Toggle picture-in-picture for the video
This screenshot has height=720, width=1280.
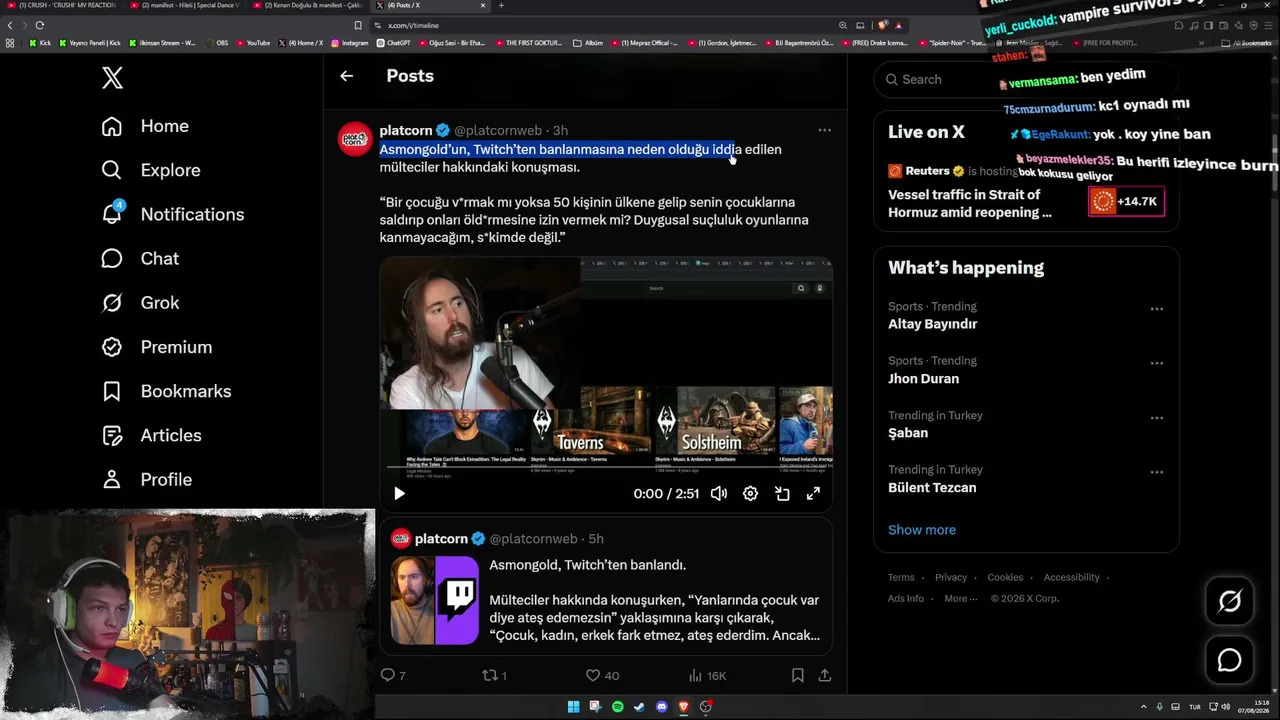click(x=782, y=493)
